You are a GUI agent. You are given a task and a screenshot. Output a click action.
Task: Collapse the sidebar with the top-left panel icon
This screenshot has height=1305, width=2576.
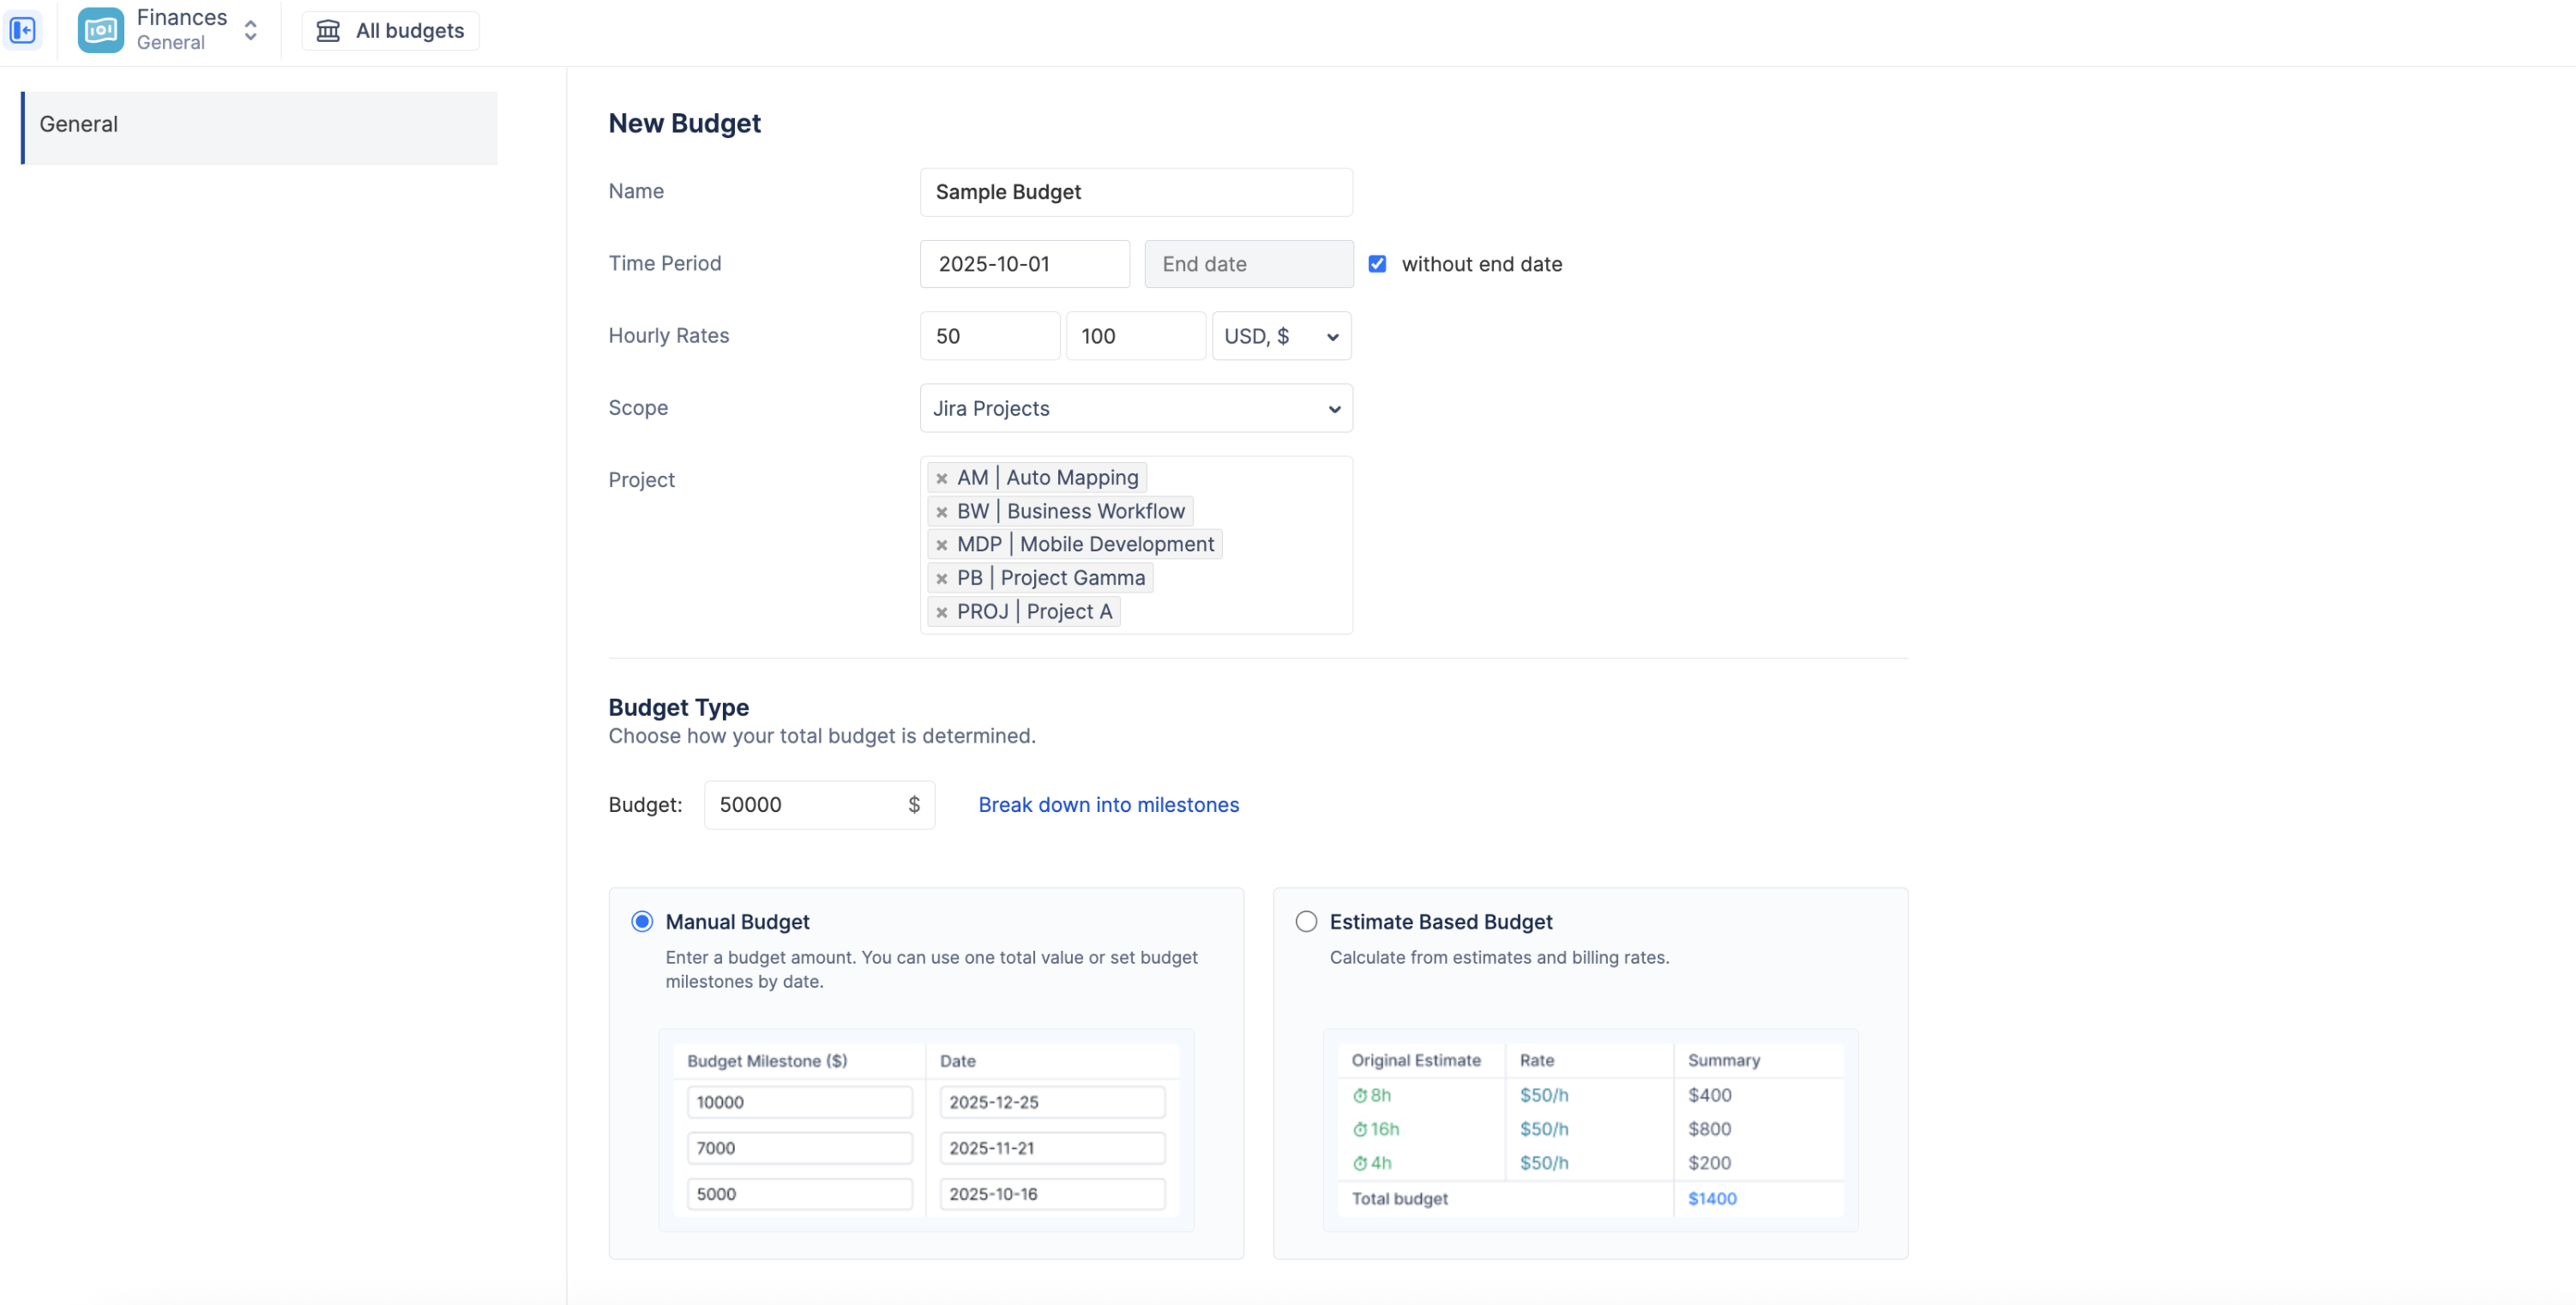22,30
